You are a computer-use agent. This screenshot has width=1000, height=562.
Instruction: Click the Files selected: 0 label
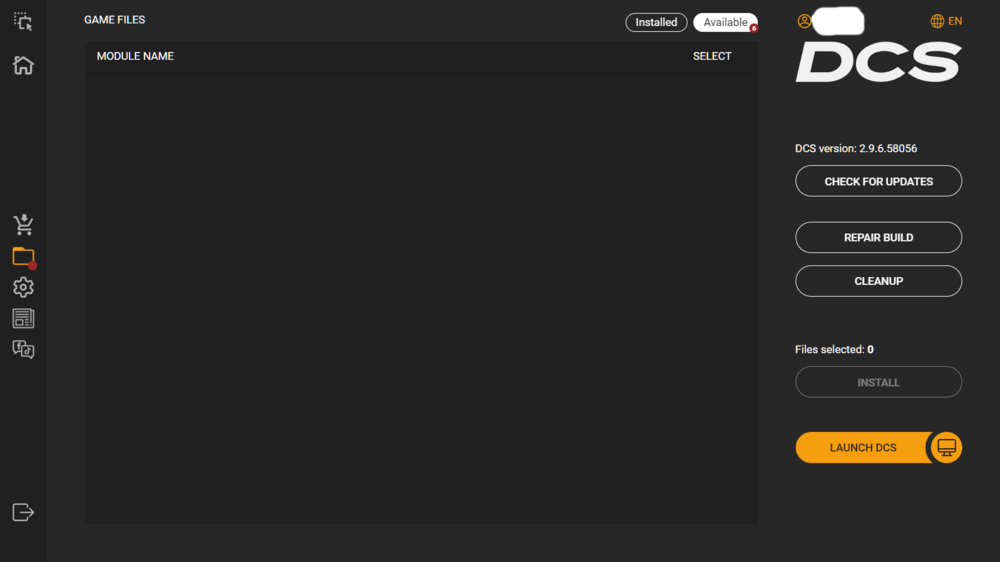834,350
